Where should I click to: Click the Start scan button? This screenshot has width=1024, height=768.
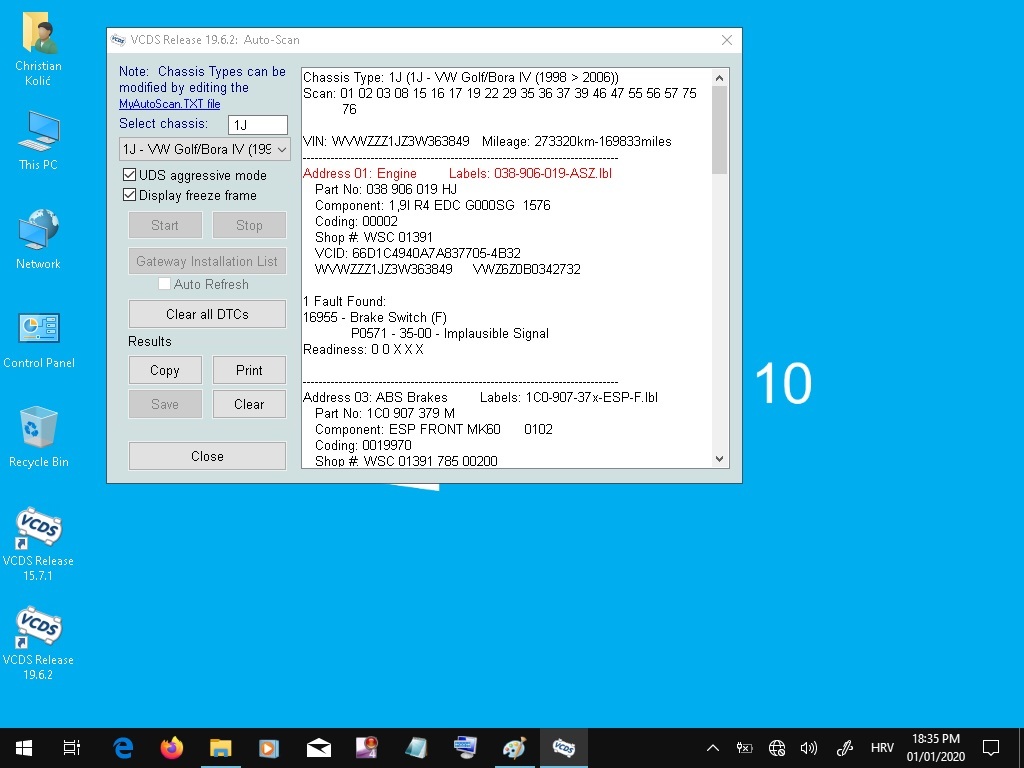tap(165, 225)
